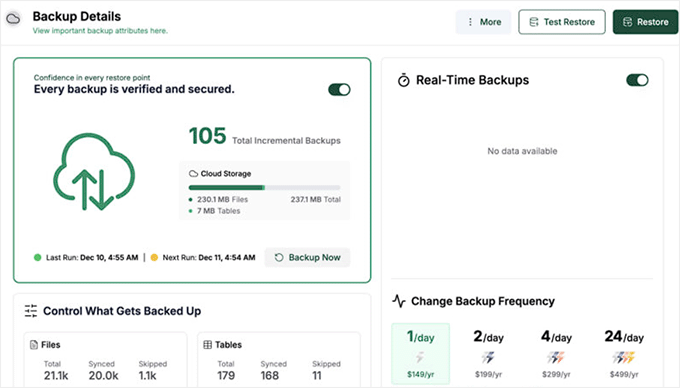Click the '$499/yr' price label

click(624, 374)
